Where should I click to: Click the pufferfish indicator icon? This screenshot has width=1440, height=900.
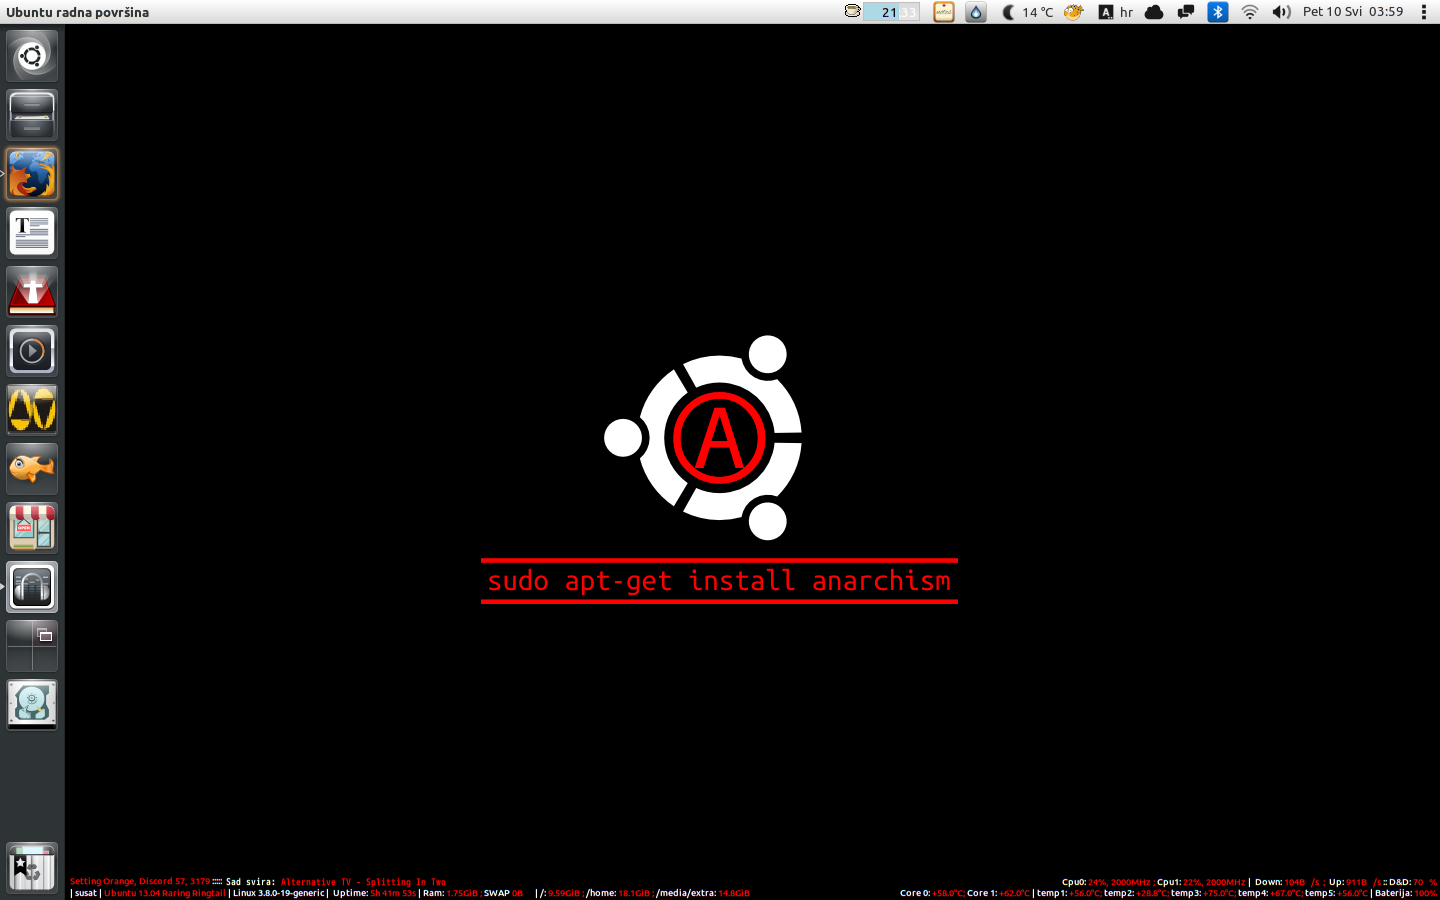(1074, 12)
